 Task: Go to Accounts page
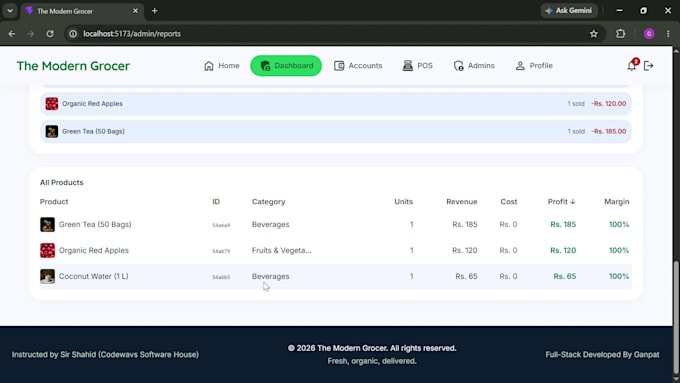[x=358, y=65]
